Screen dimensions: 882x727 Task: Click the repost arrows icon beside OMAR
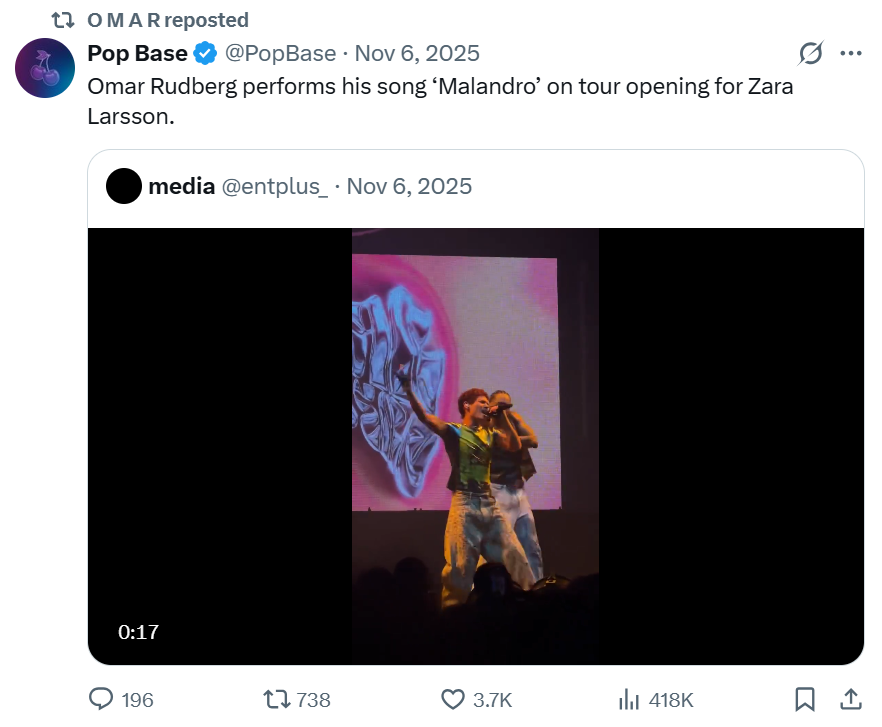click(x=63, y=20)
